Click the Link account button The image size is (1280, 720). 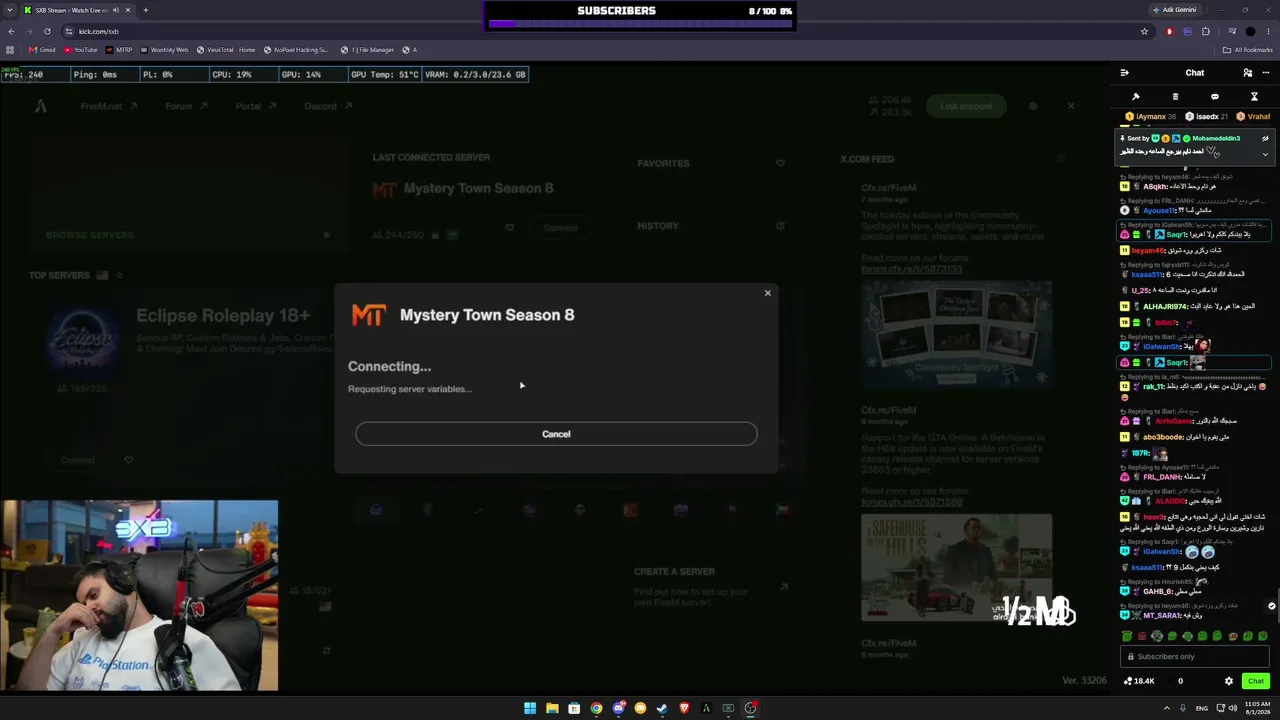tap(966, 106)
